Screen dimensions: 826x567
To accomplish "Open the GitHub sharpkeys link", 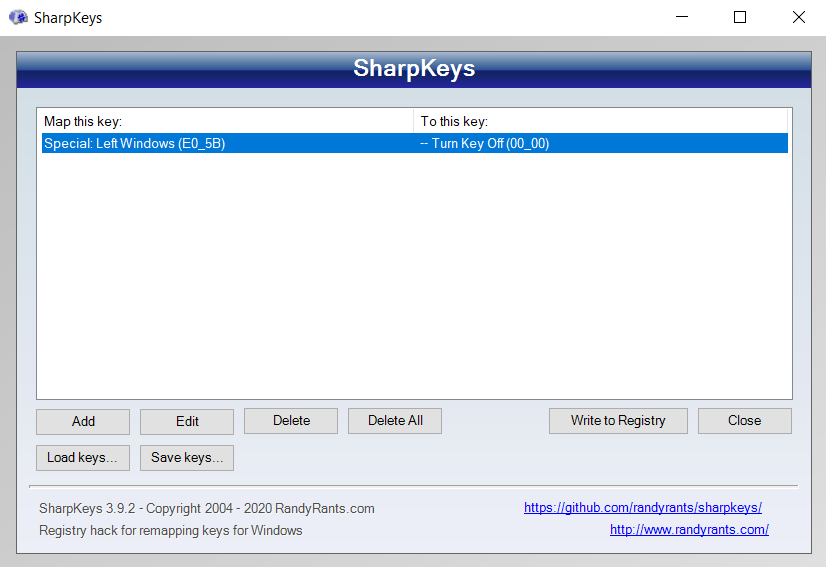I will click(x=643, y=507).
